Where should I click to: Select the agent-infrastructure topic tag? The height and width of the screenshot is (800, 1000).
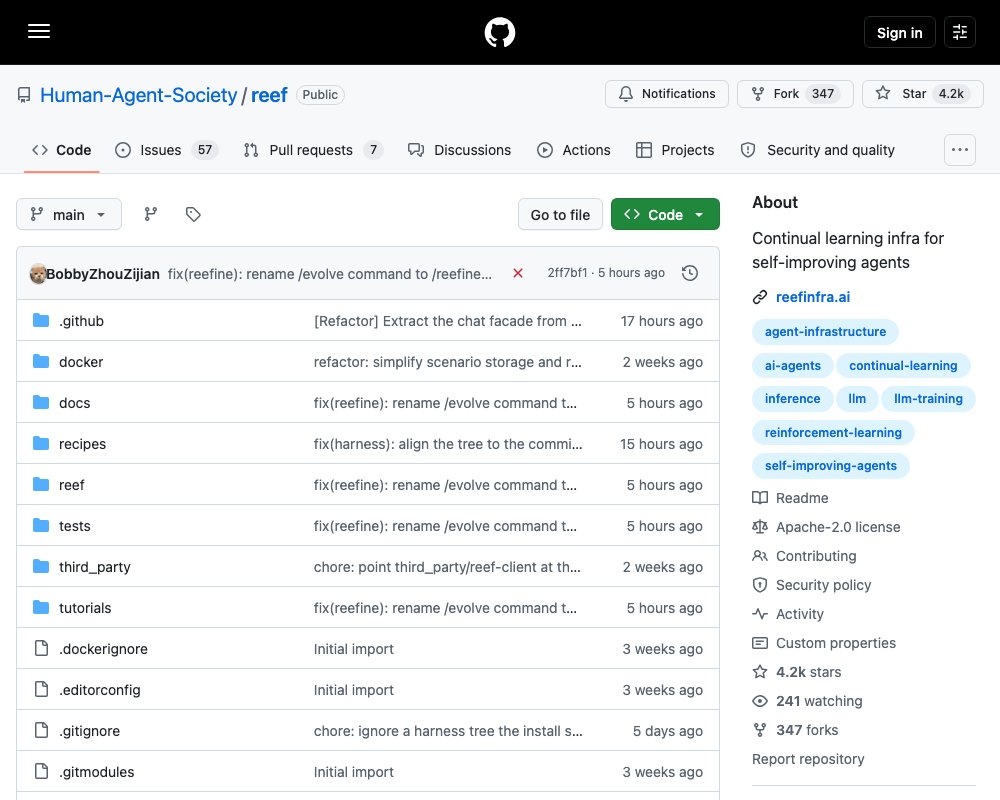[x=825, y=332]
